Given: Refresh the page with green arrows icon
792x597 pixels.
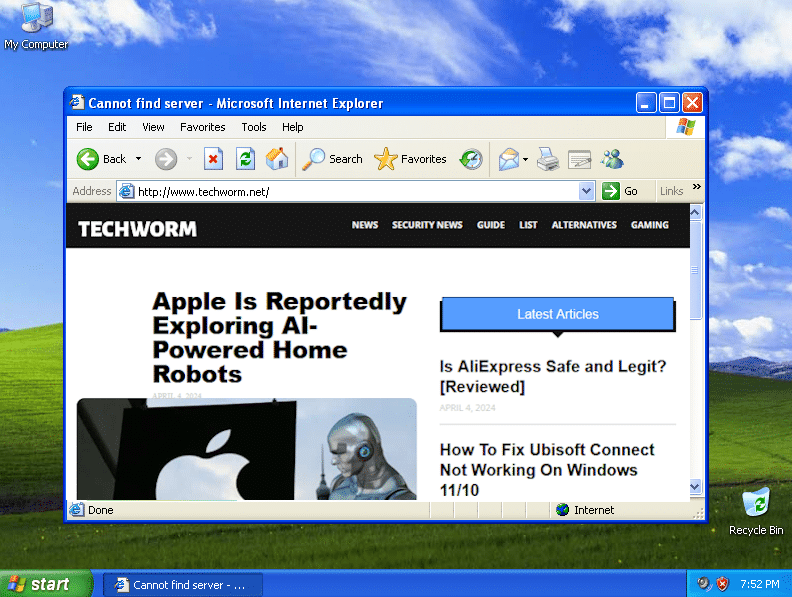Looking at the screenshot, I should [245, 159].
